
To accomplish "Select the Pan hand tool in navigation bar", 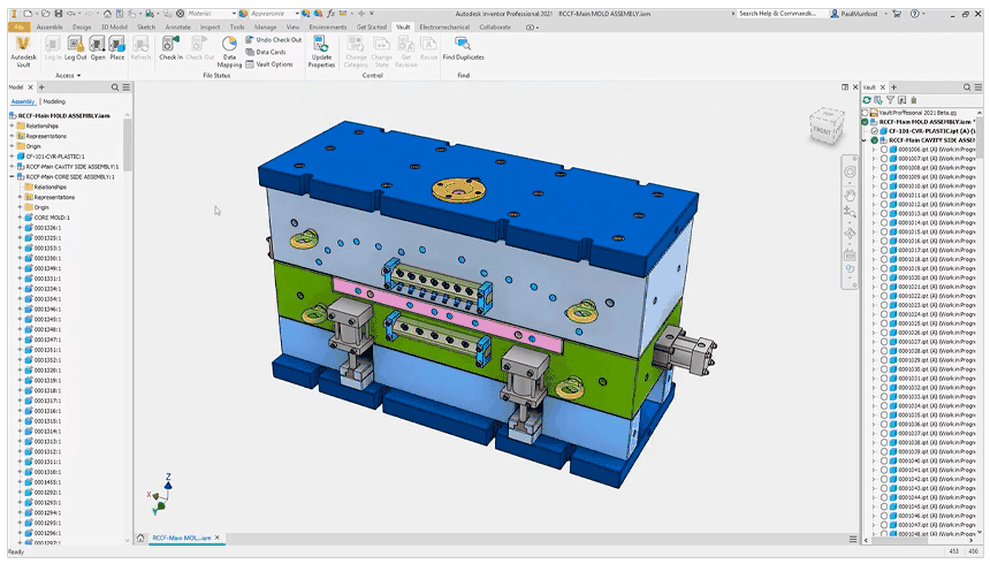I will (850, 195).
